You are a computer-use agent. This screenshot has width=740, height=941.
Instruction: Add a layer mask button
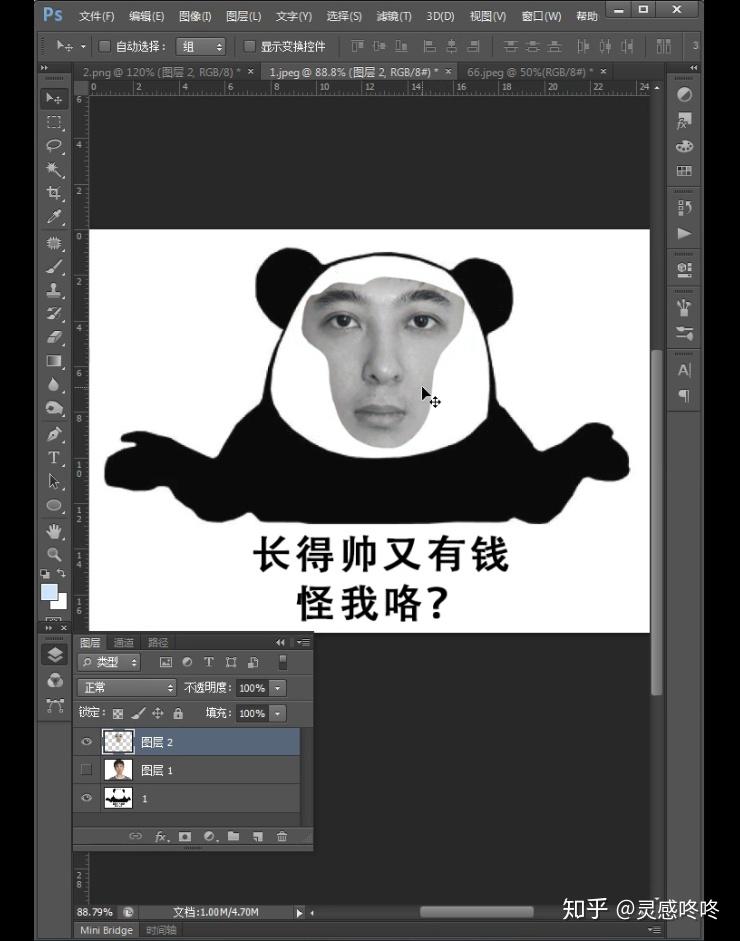coord(185,836)
